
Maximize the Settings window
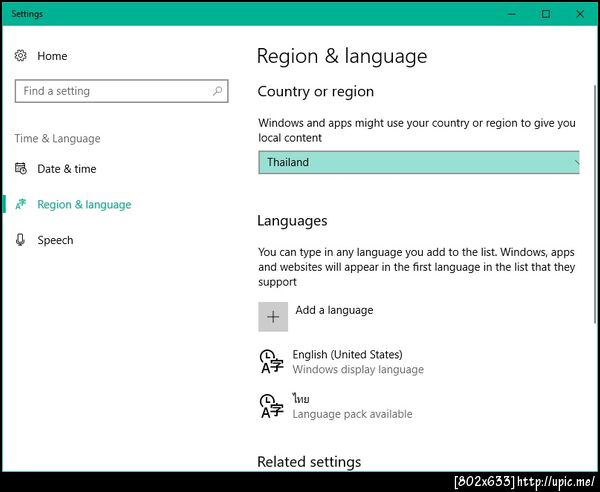[546, 14]
